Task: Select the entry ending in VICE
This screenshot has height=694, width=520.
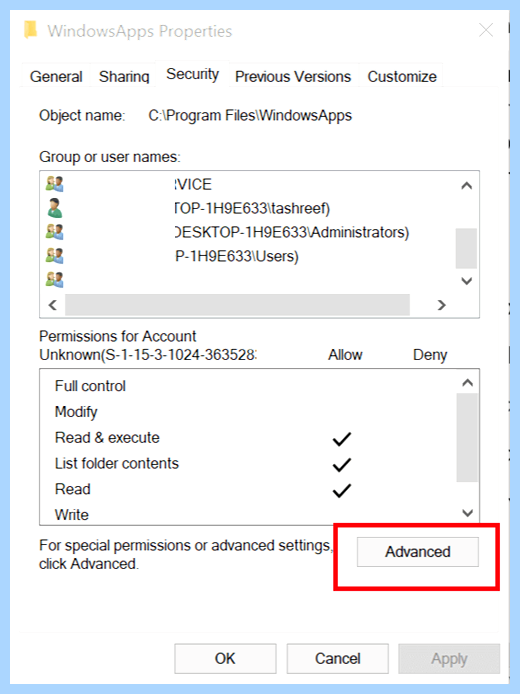Action: [x=193, y=184]
